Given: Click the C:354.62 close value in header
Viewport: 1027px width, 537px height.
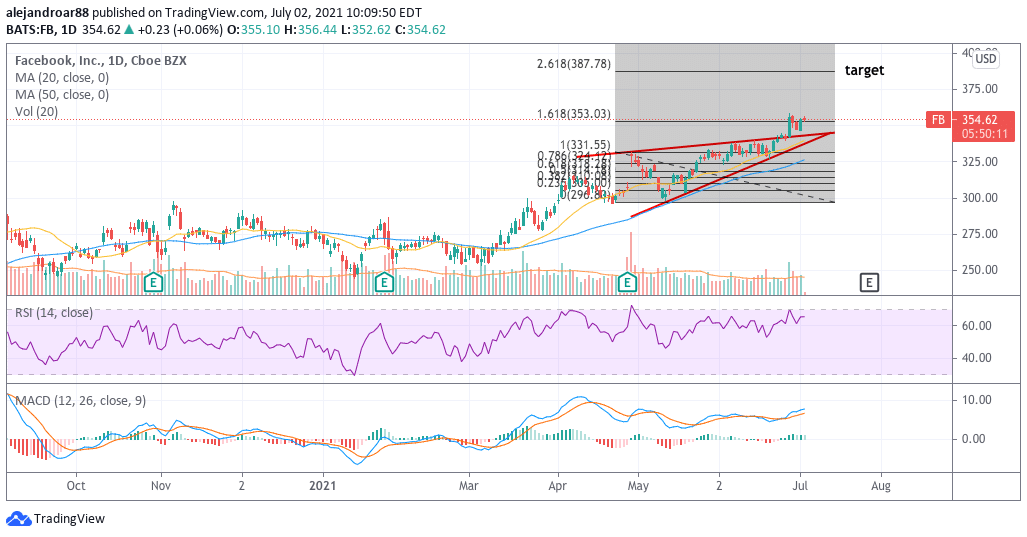Looking at the screenshot, I should pyautogui.click(x=420, y=29).
